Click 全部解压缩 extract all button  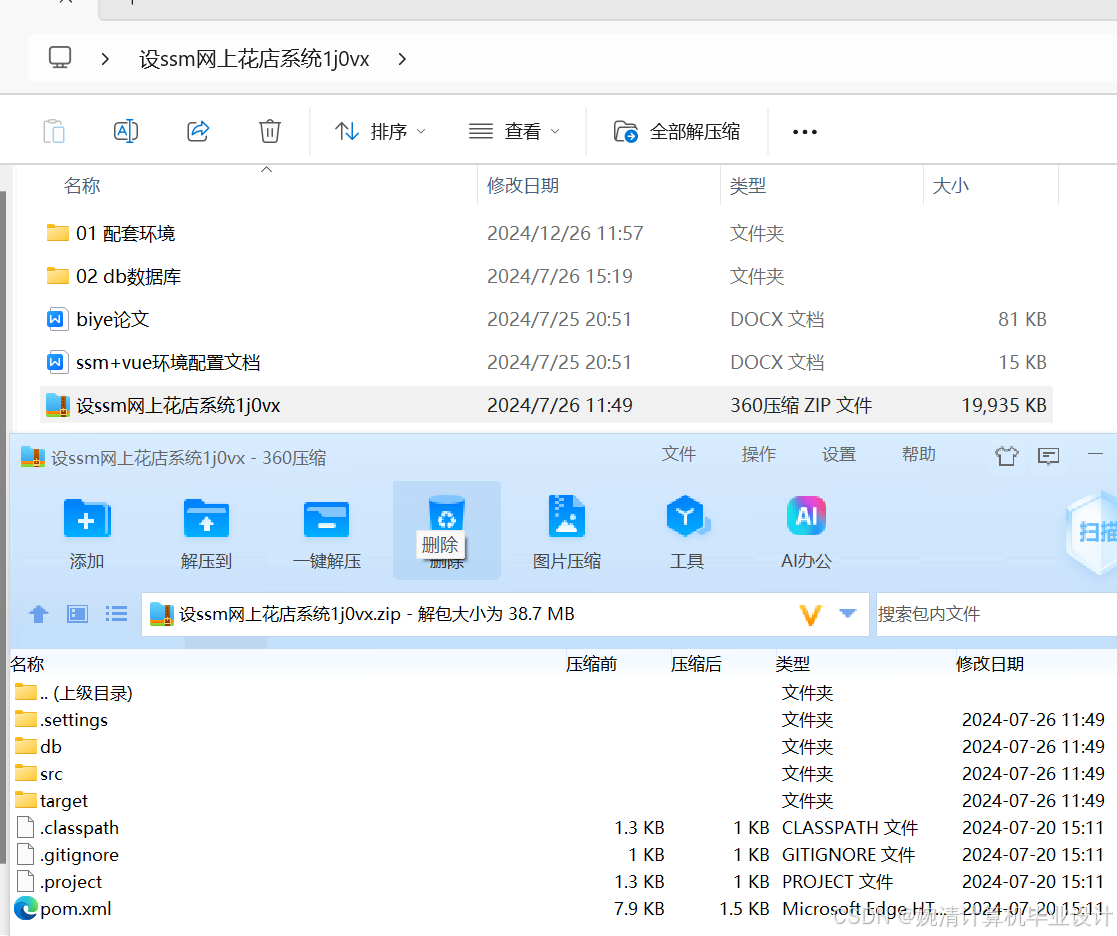coord(677,131)
